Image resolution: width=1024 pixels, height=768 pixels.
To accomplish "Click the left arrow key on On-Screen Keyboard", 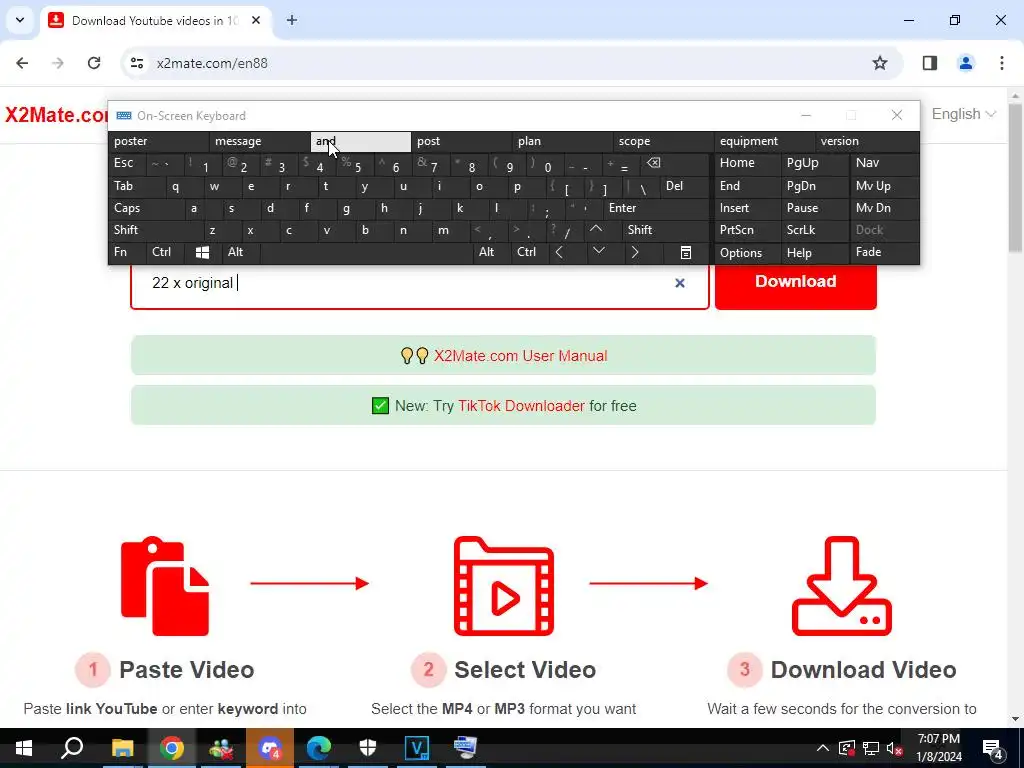I will (x=559, y=252).
